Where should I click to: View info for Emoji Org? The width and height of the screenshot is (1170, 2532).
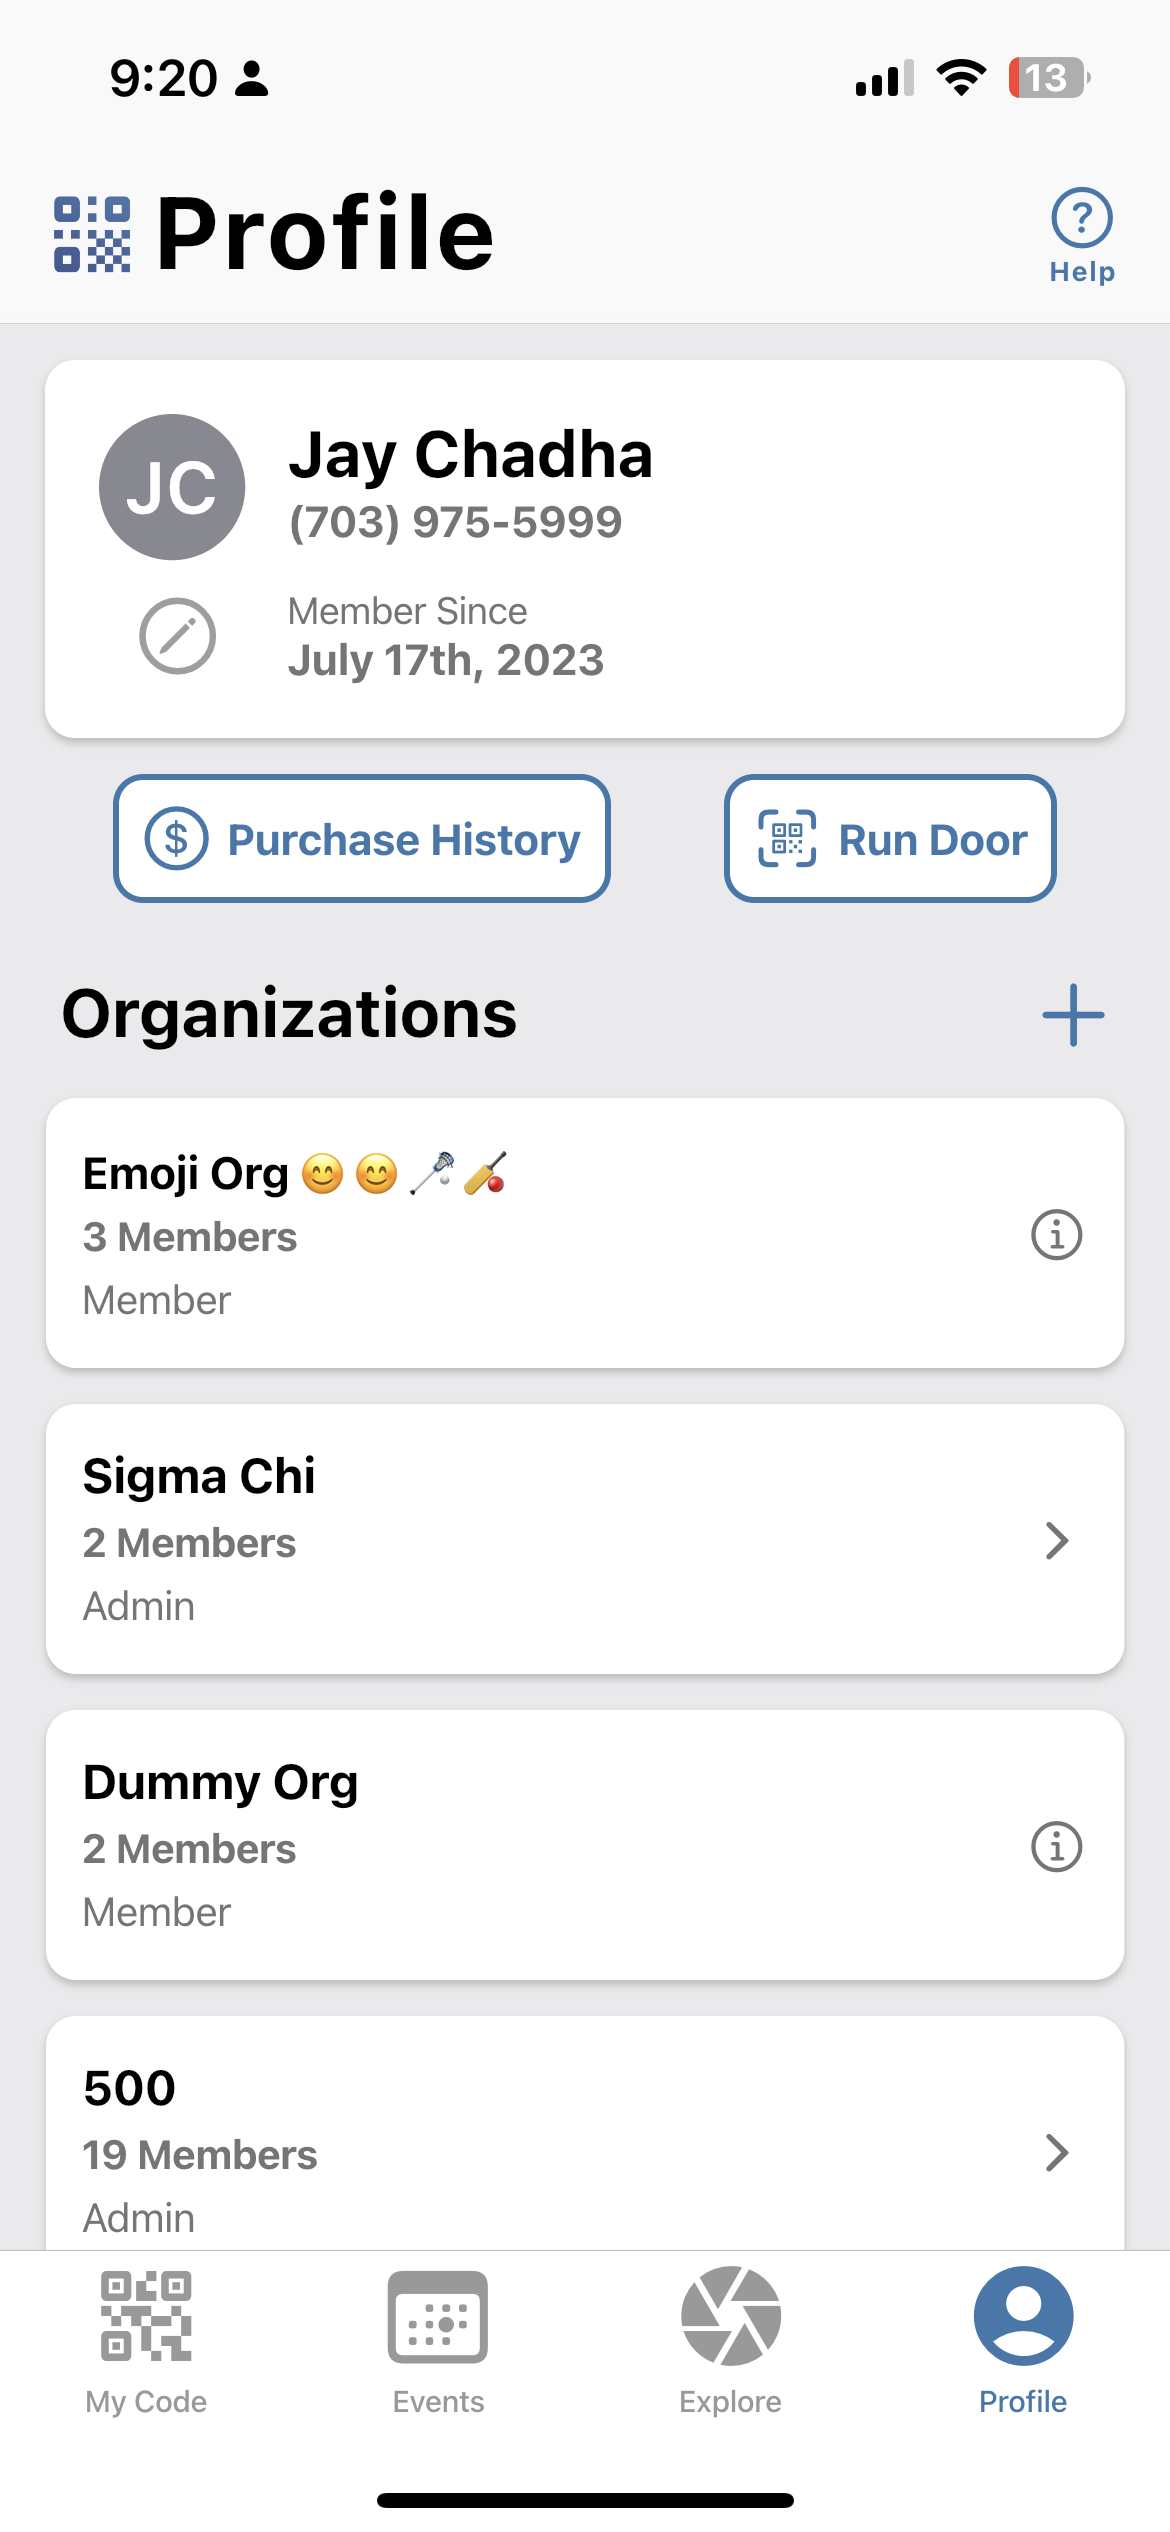point(1056,1235)
